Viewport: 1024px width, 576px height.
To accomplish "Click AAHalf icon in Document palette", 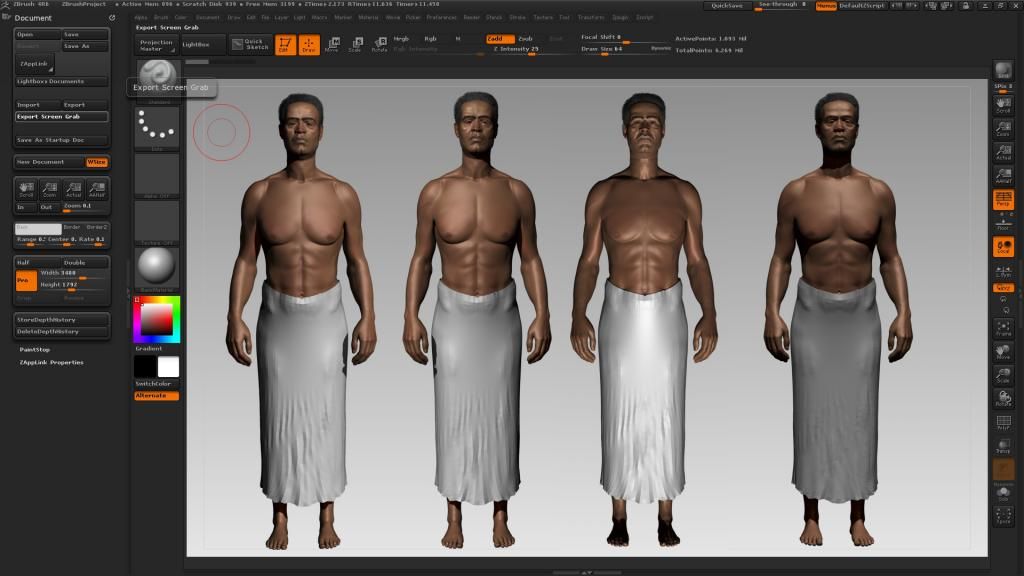I will (97, 189).
